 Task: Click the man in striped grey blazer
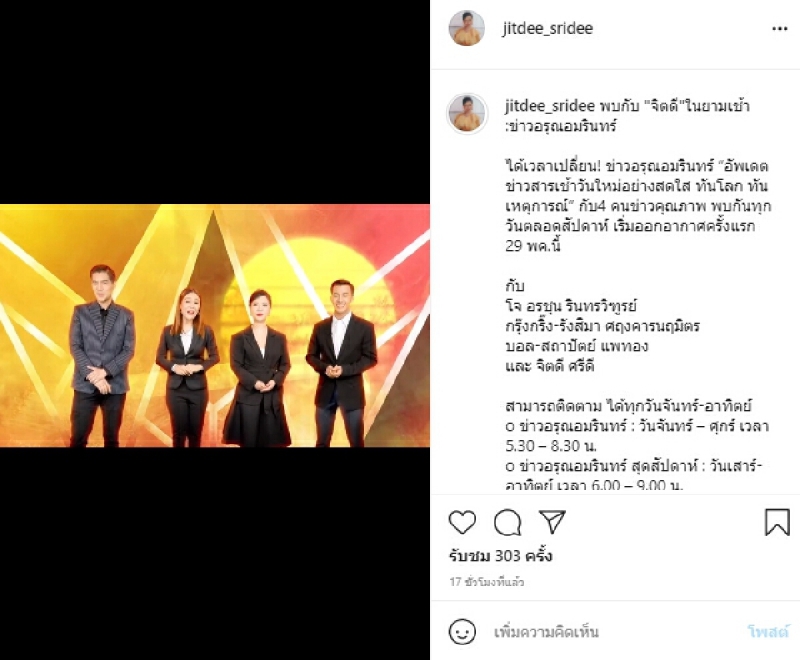[101, 356]
